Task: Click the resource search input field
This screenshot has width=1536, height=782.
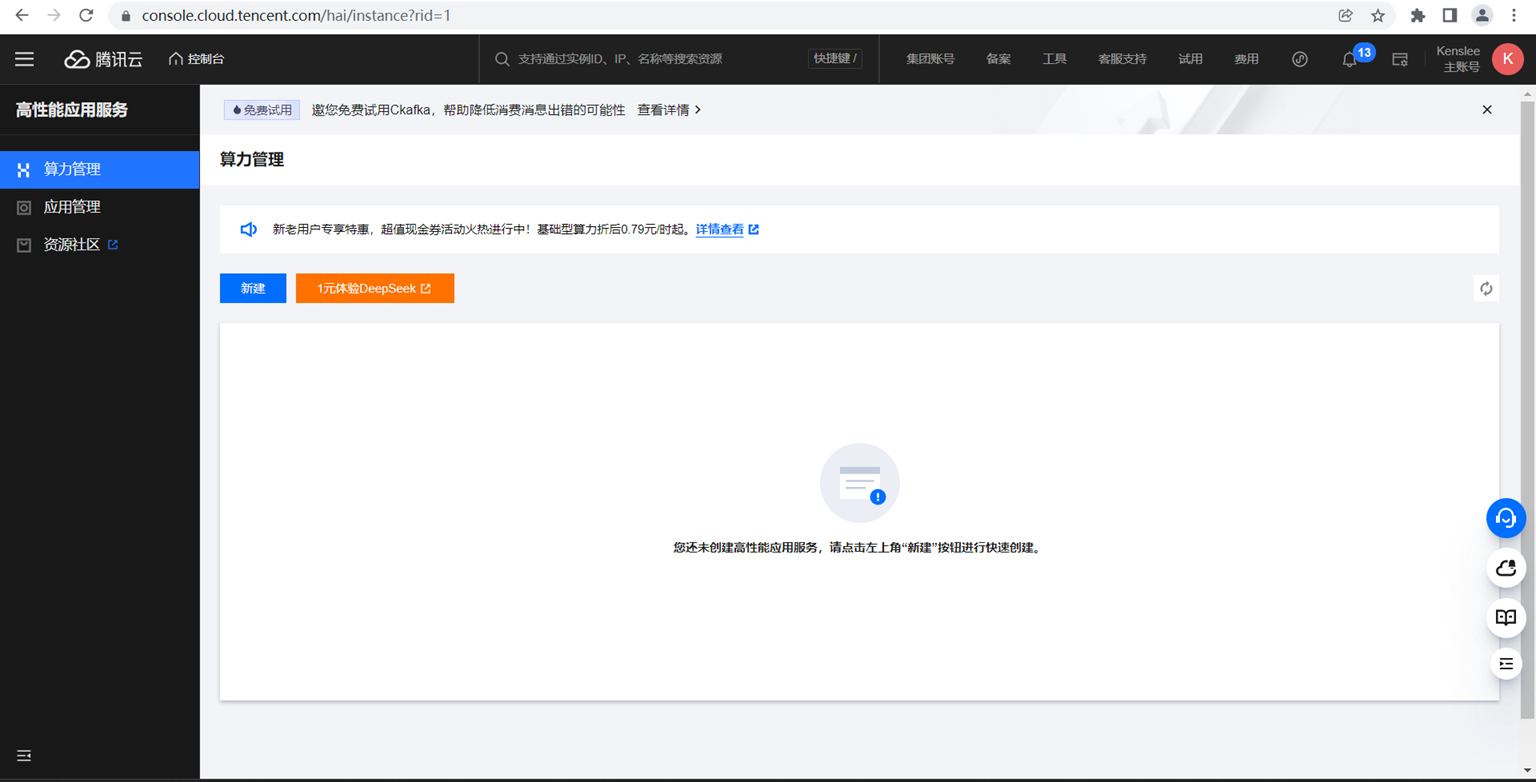Action: pos(650,59)
